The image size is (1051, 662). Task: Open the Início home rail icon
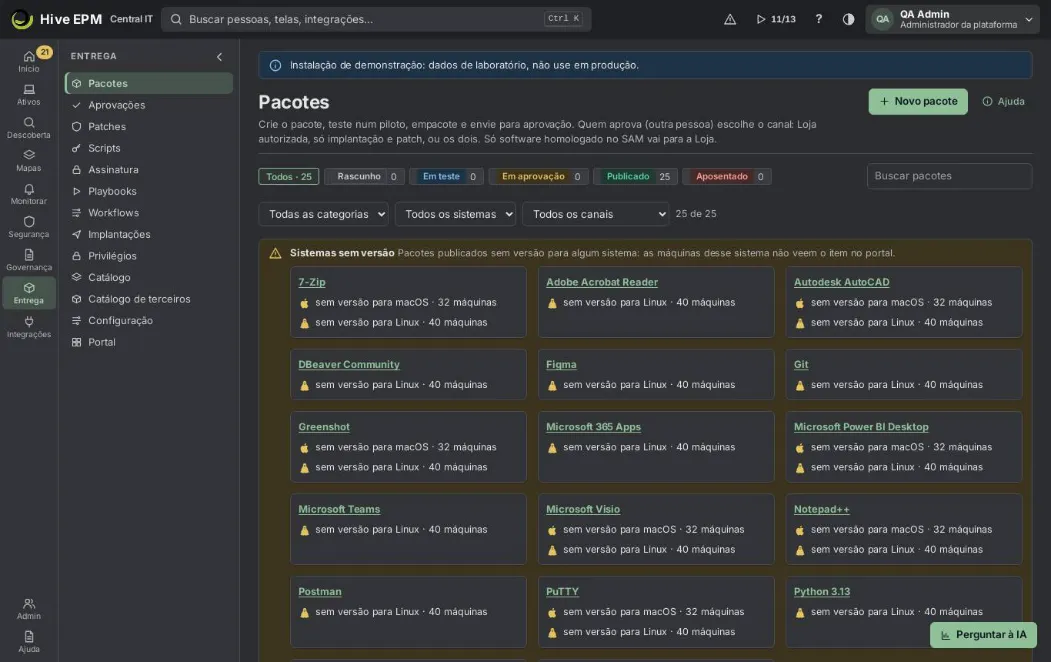tap(29, 61)
